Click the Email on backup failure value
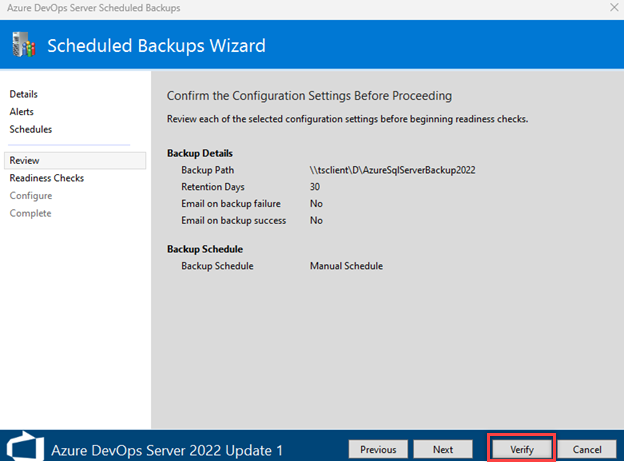This screenshot has width=624, height=462. coord(316,204)
